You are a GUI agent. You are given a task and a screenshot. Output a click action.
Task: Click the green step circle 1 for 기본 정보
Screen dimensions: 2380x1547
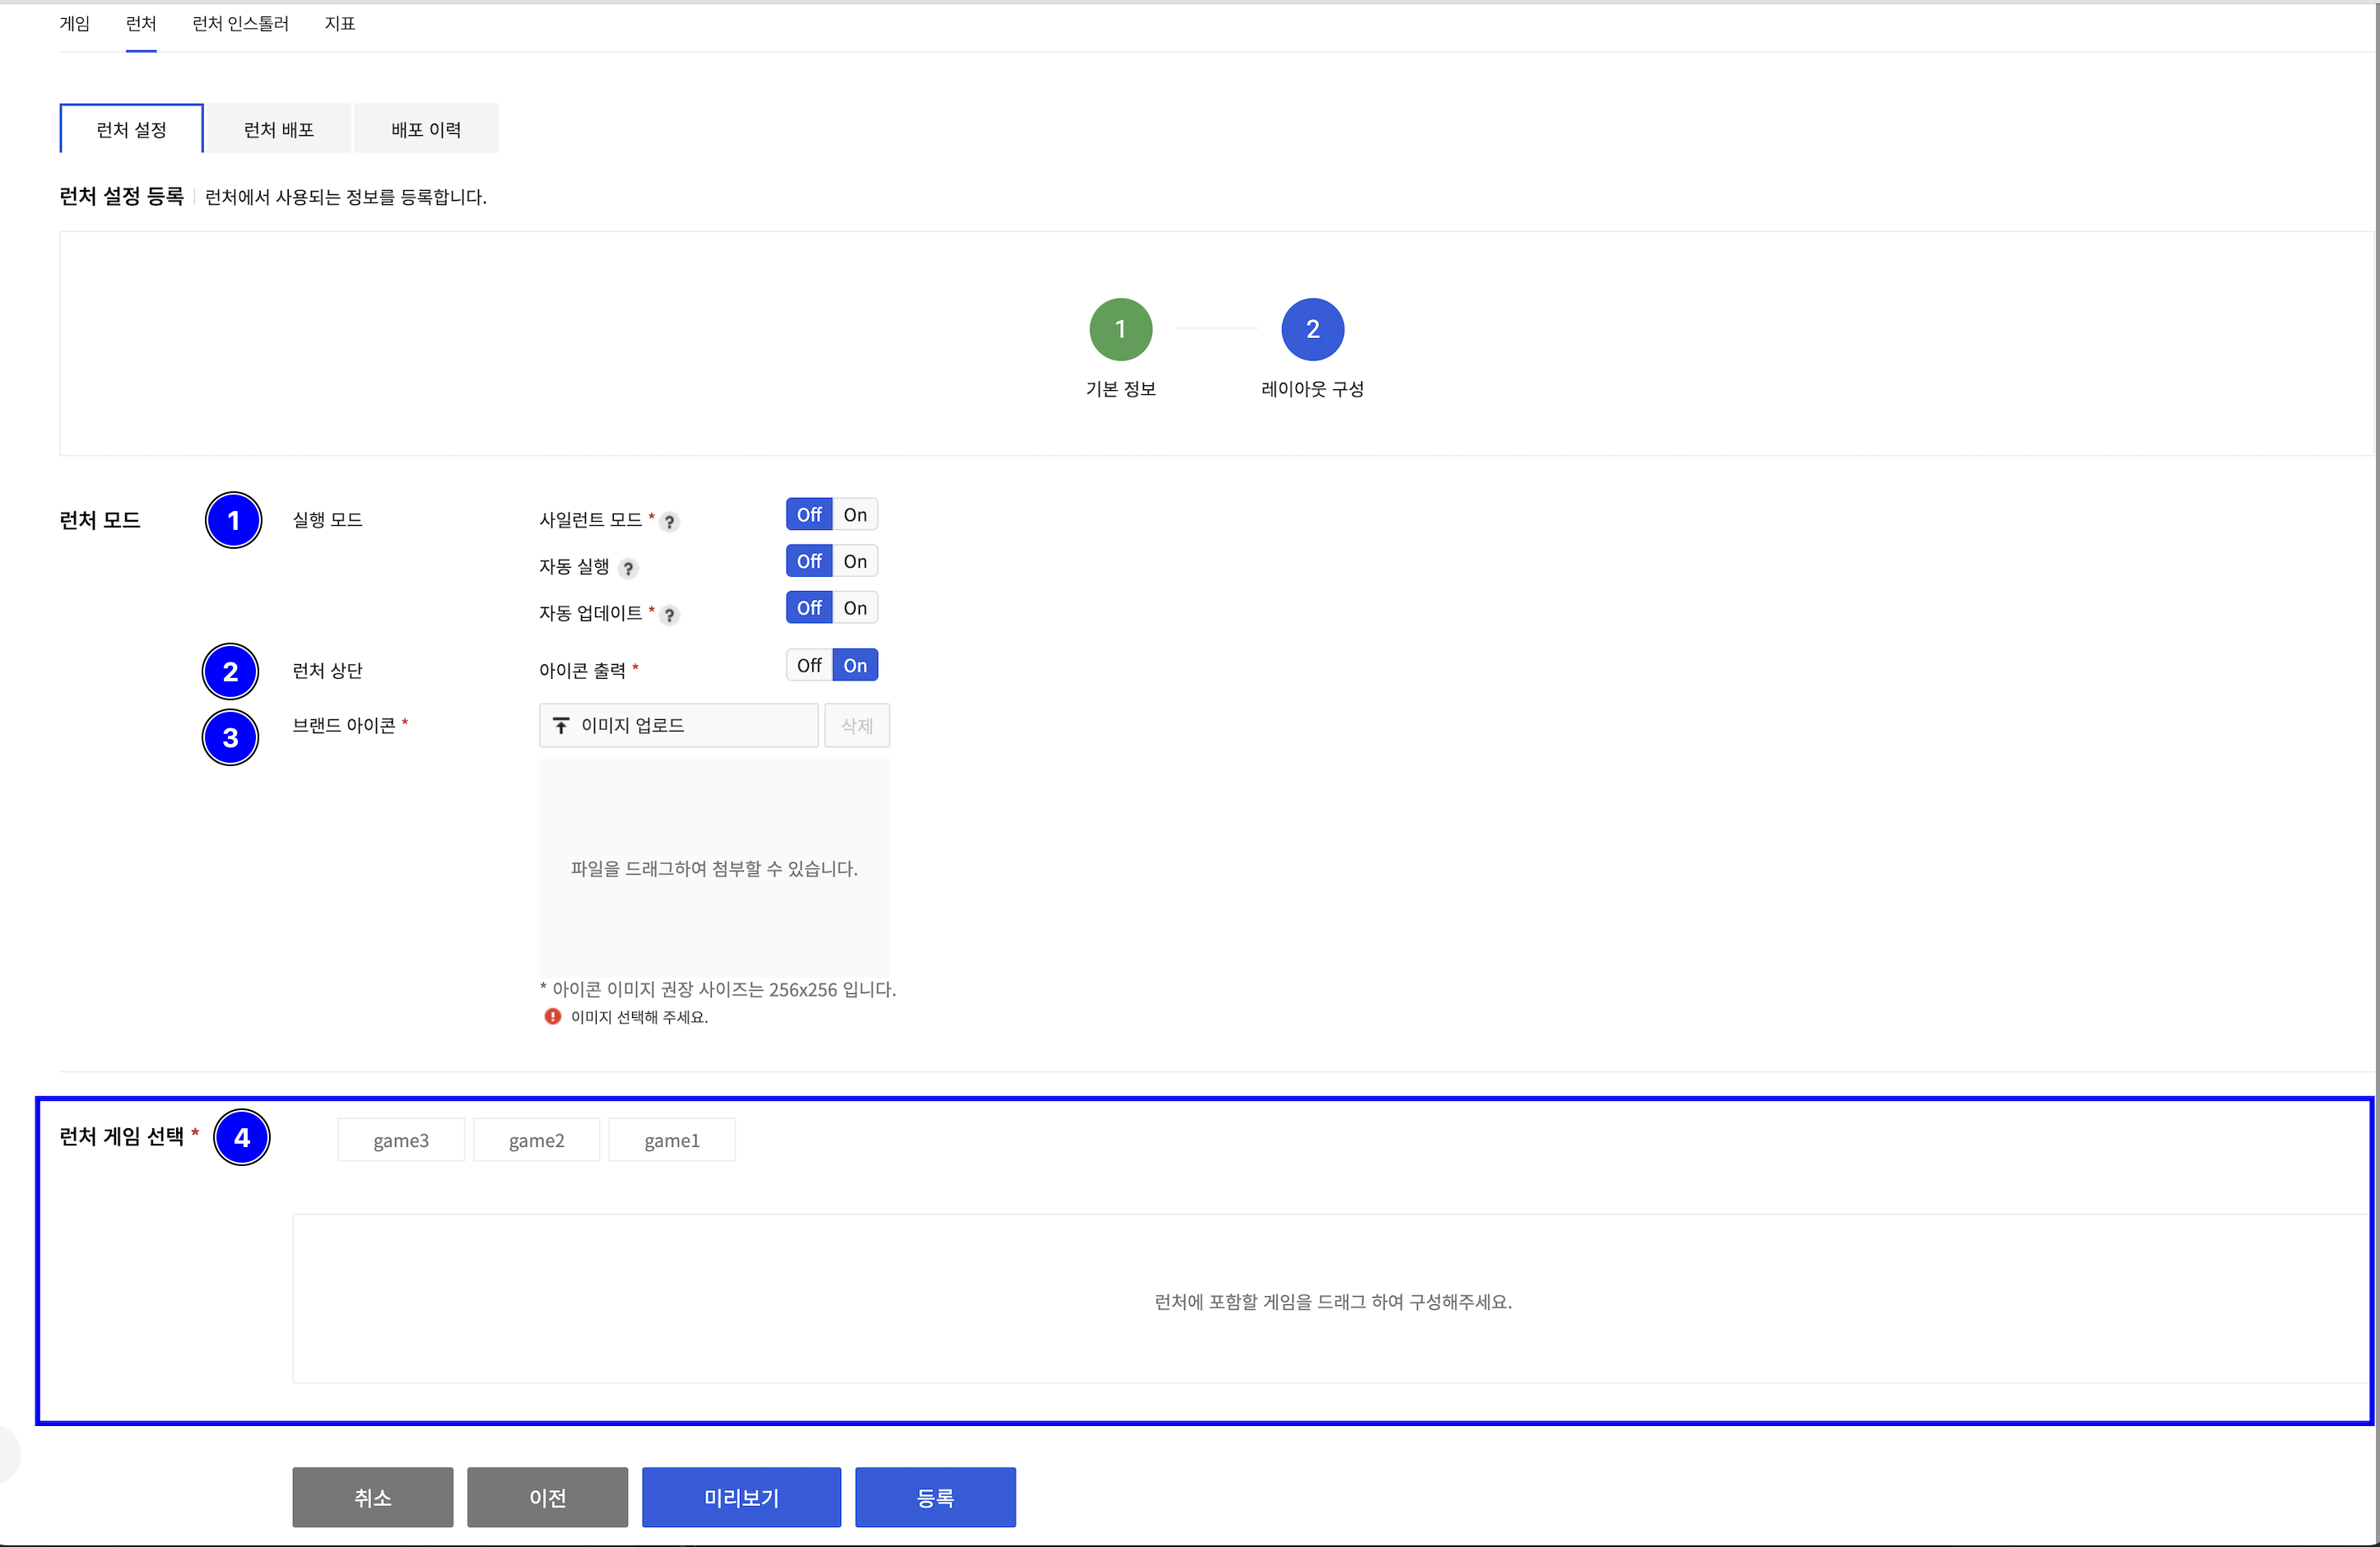click(x=1121, y=329)
